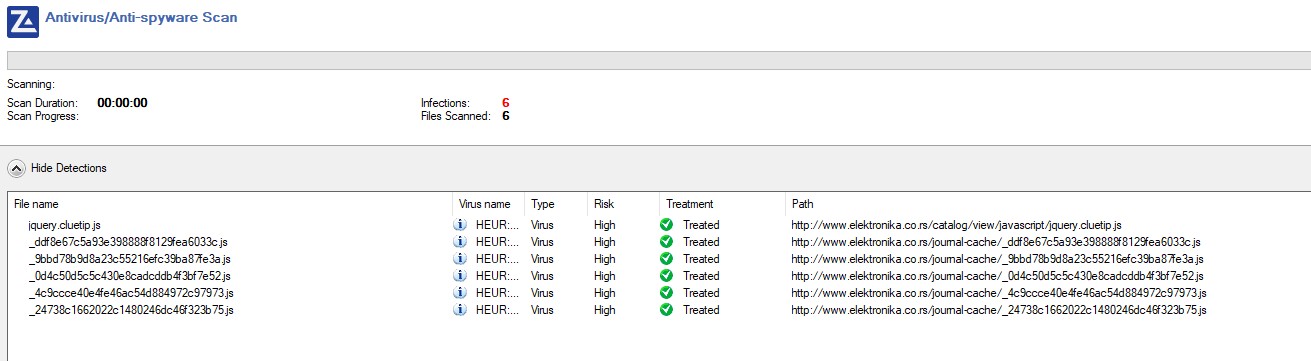The image size is (1311, 361).
Task: Click HEUR virus name in jquery.cluetip.js row
Action: tap(497, 225)
